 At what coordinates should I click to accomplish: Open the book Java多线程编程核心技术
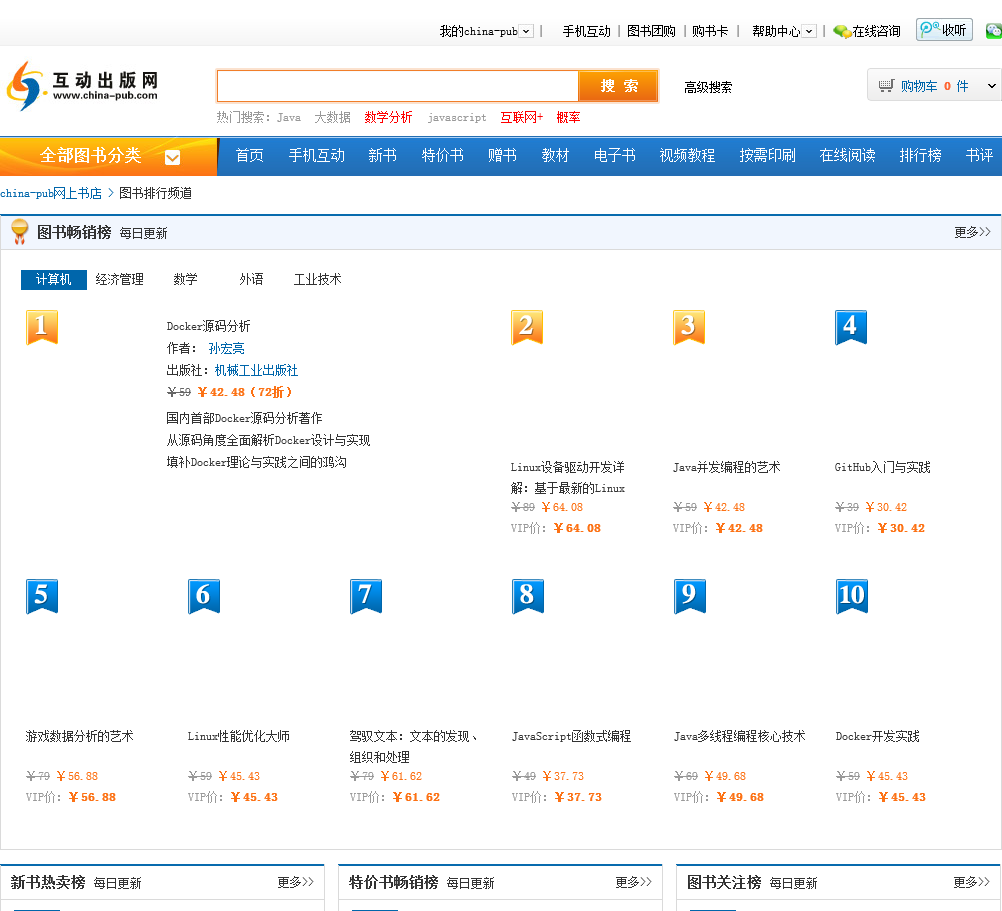coord(739,736)
